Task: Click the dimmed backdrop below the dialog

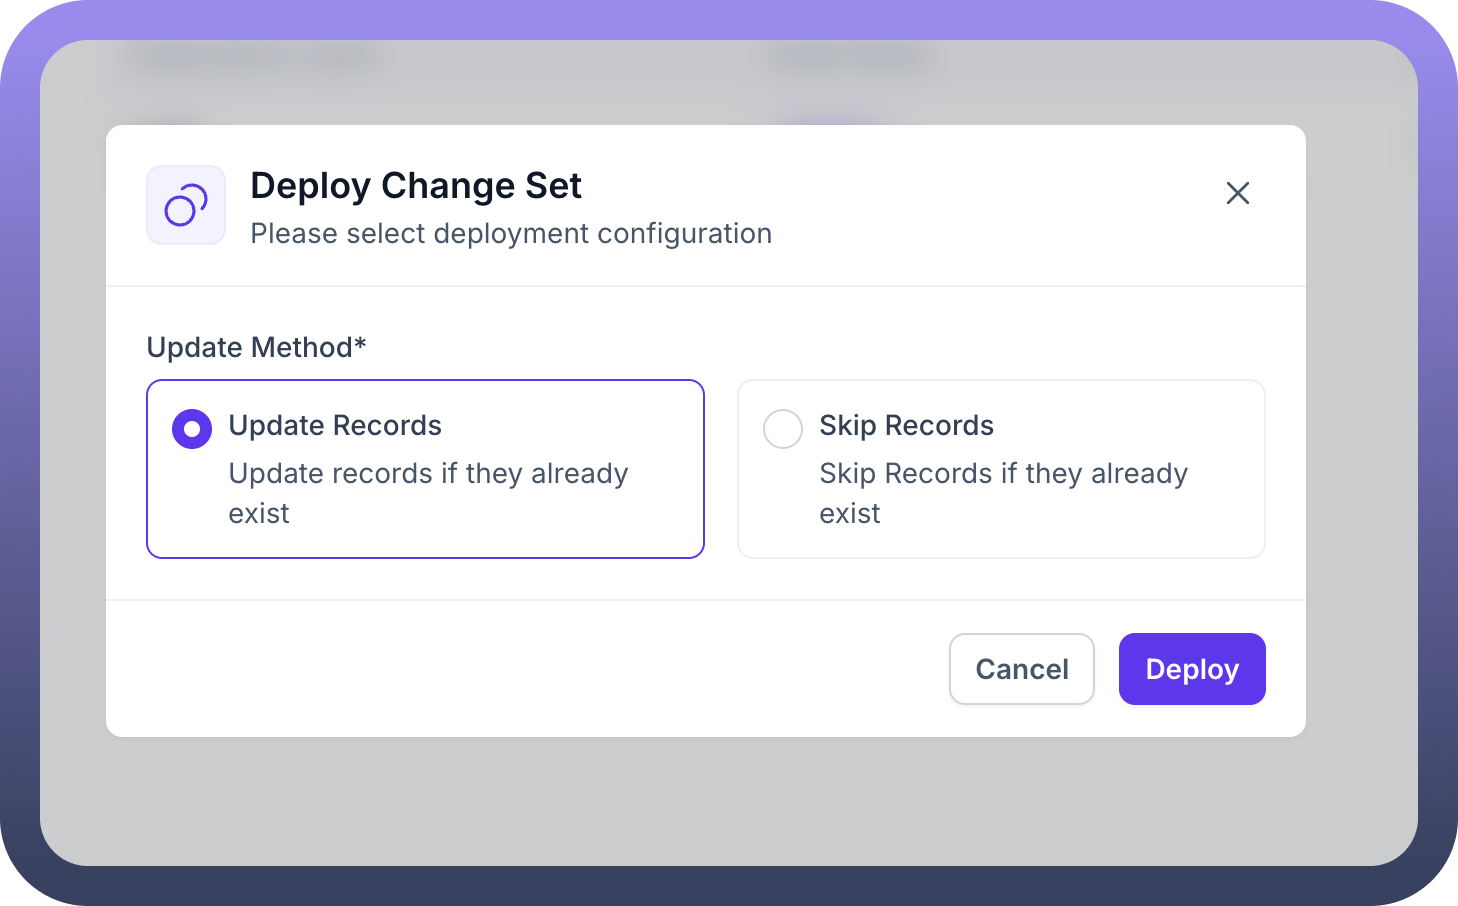Action: pos(728,802)
